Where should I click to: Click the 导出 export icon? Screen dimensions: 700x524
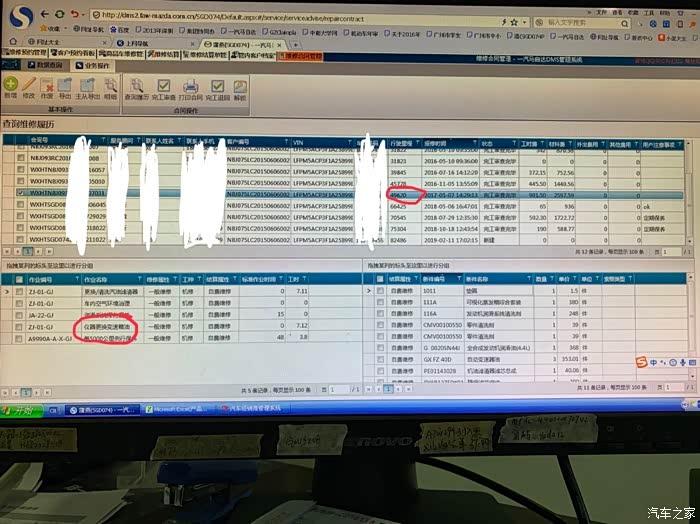65,85
